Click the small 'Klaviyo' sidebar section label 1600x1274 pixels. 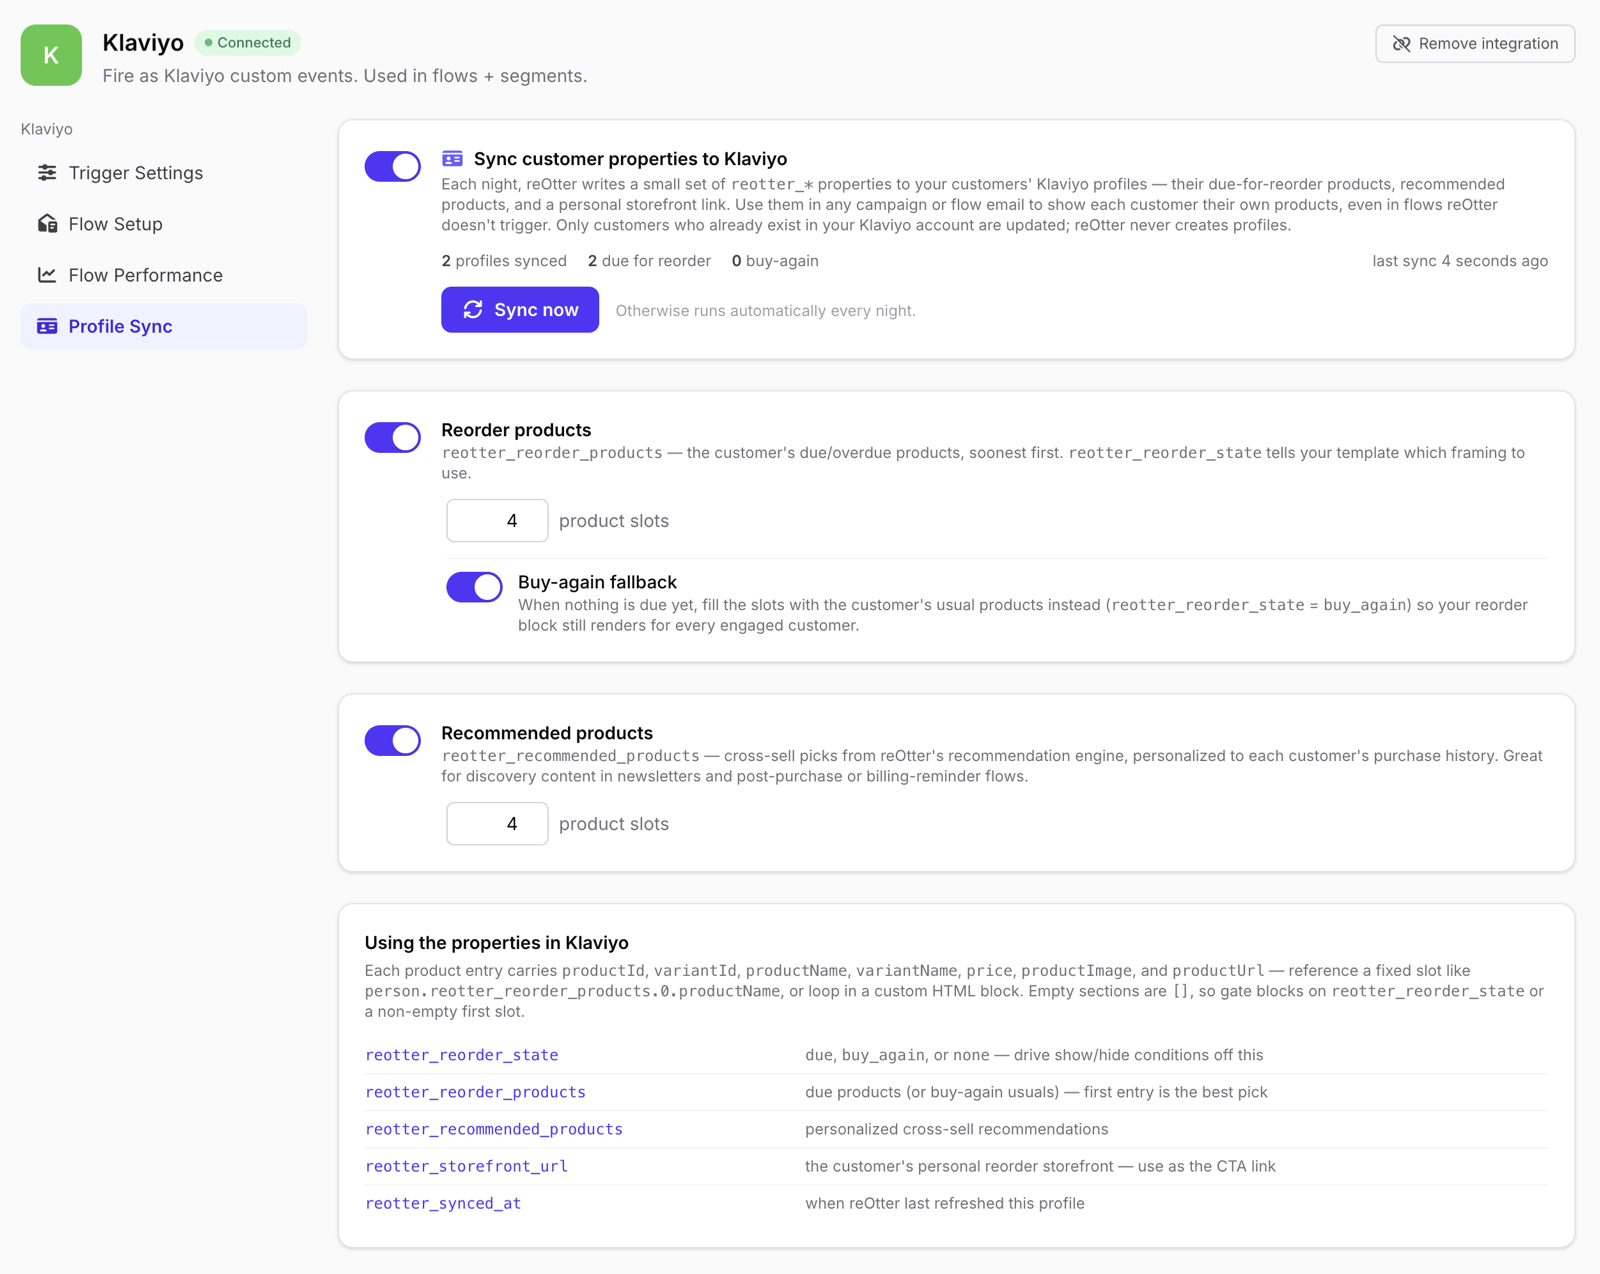click(x=47, y=129)
